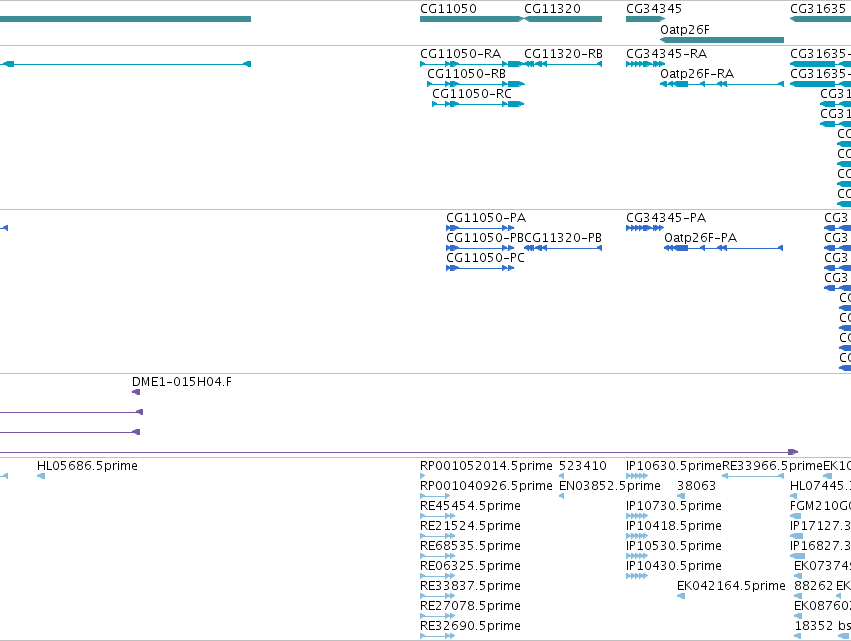Click the EN03852.5prime label
This screenshot has width=851, height=641.
coord(609,486)
